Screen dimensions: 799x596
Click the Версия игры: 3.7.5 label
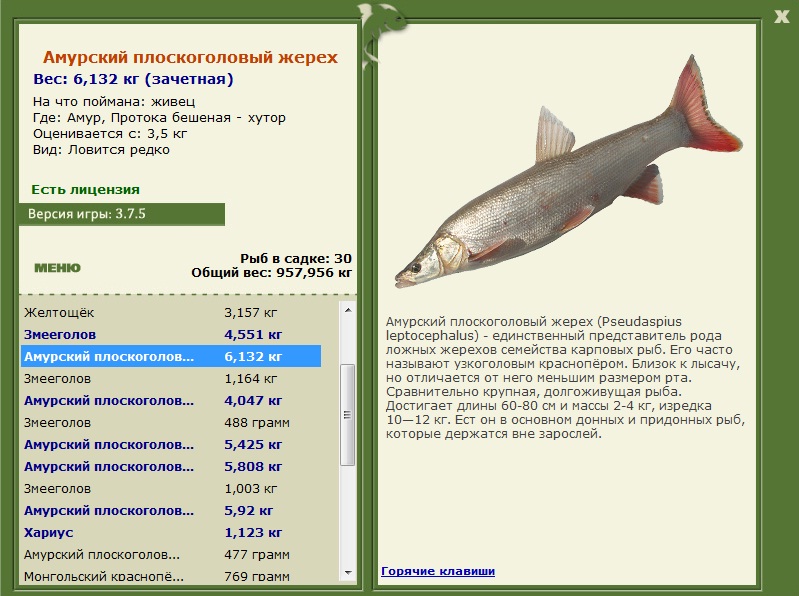[87, 214]
